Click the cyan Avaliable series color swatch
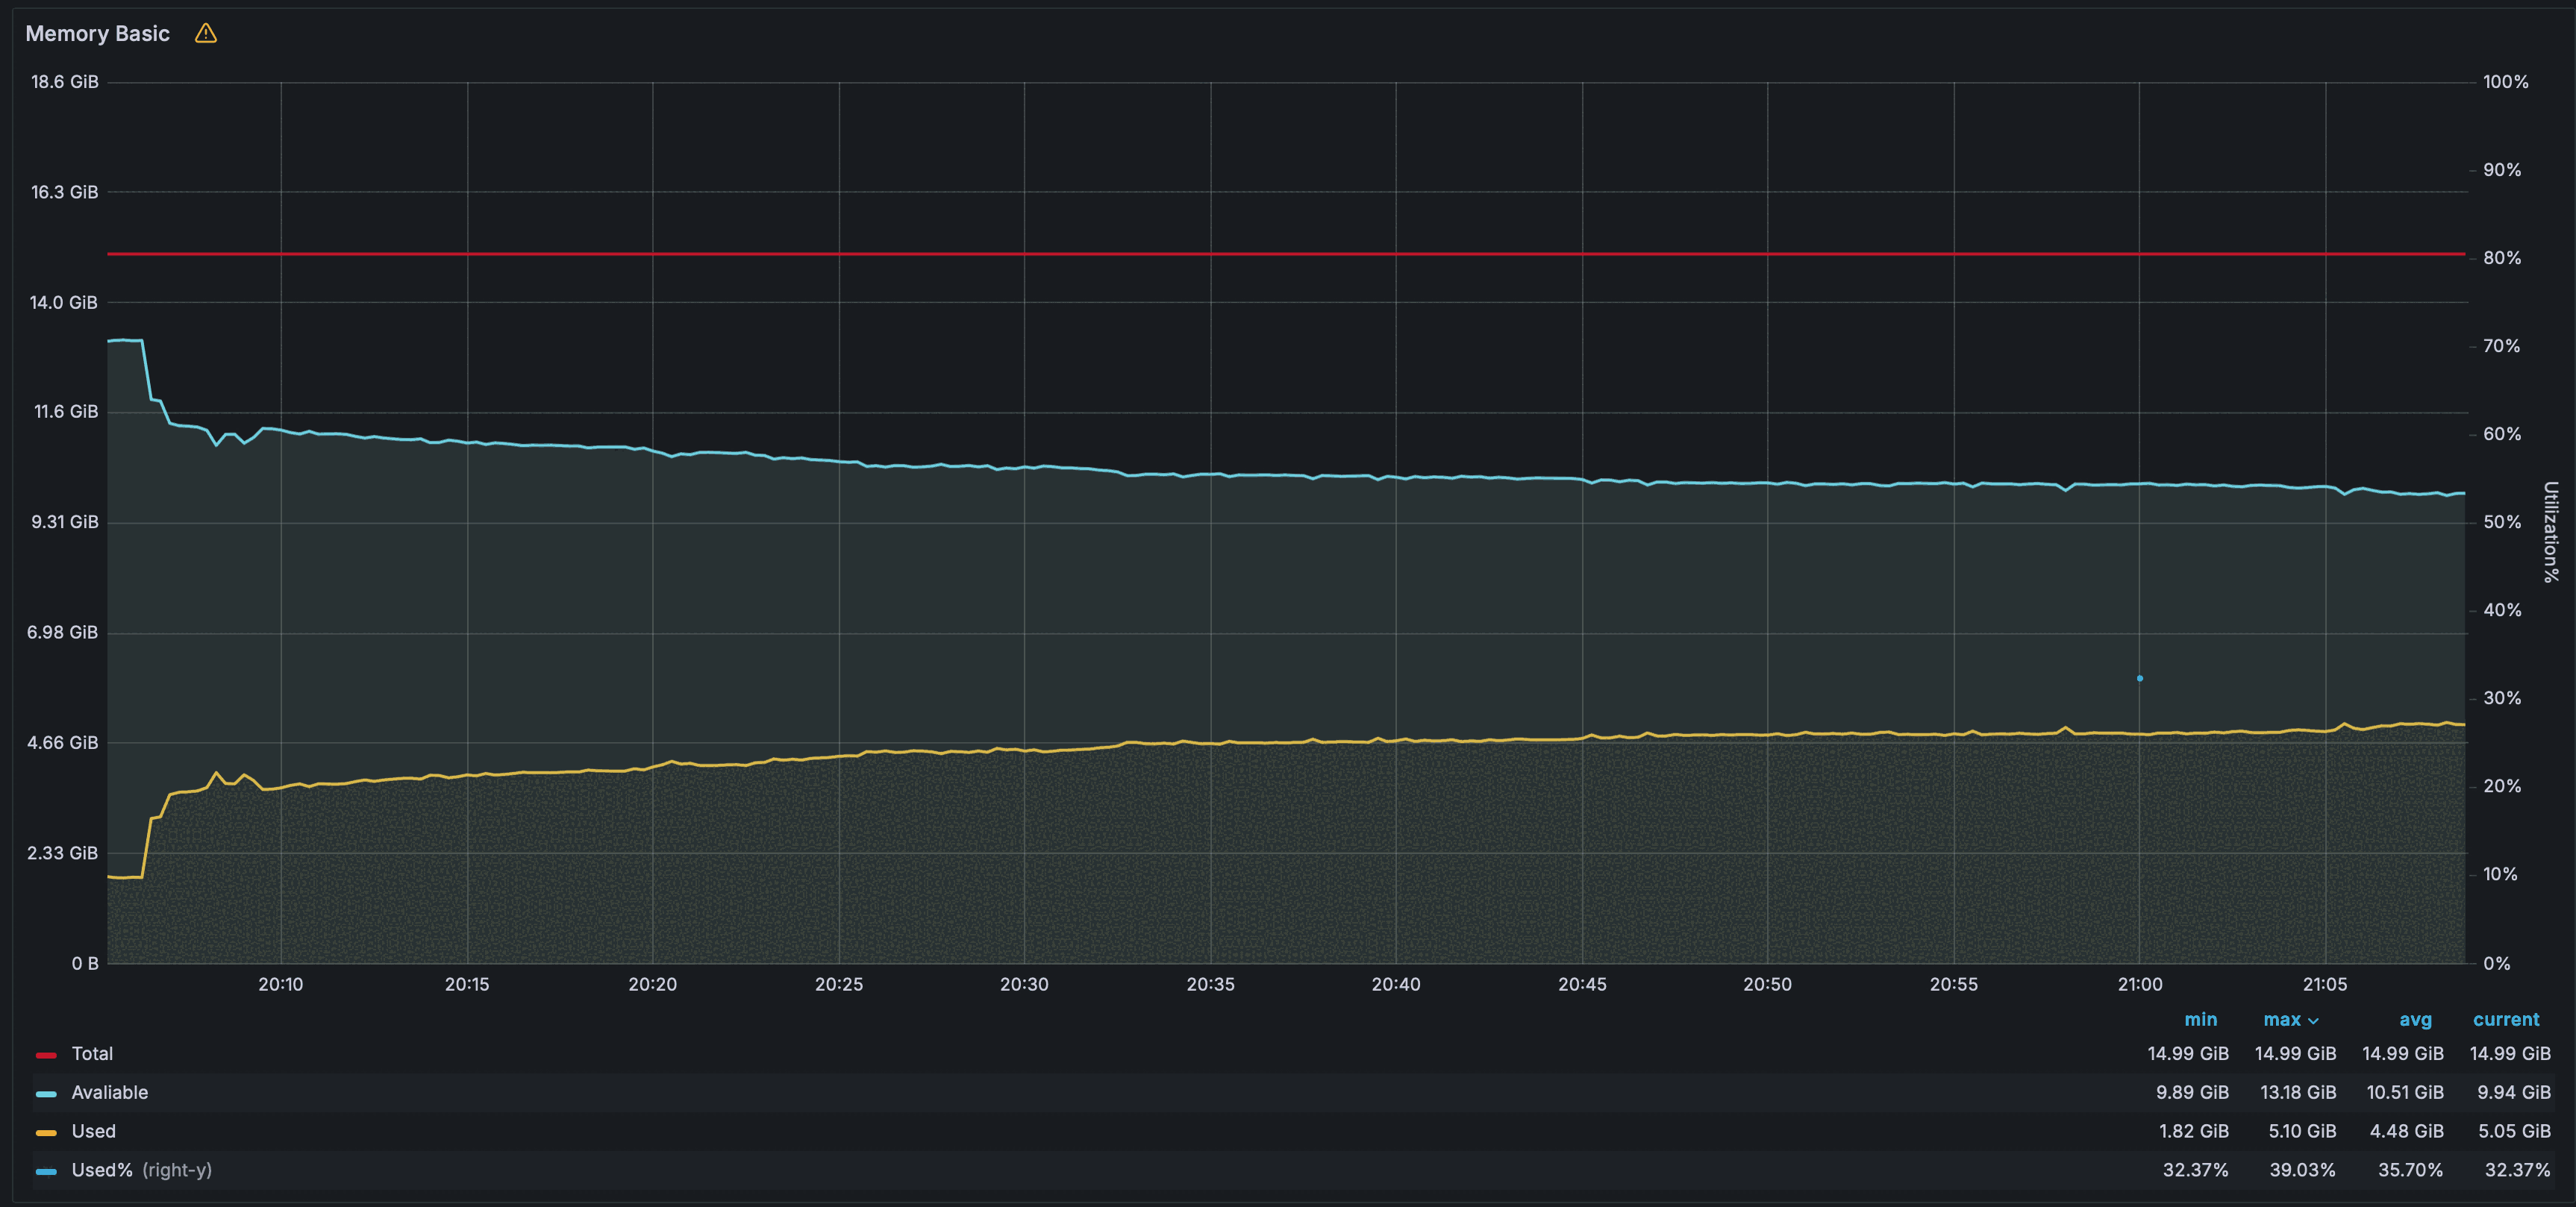Viewport: 2576px width, 1207px height. pyautogui.click(x=46, y=1093)
